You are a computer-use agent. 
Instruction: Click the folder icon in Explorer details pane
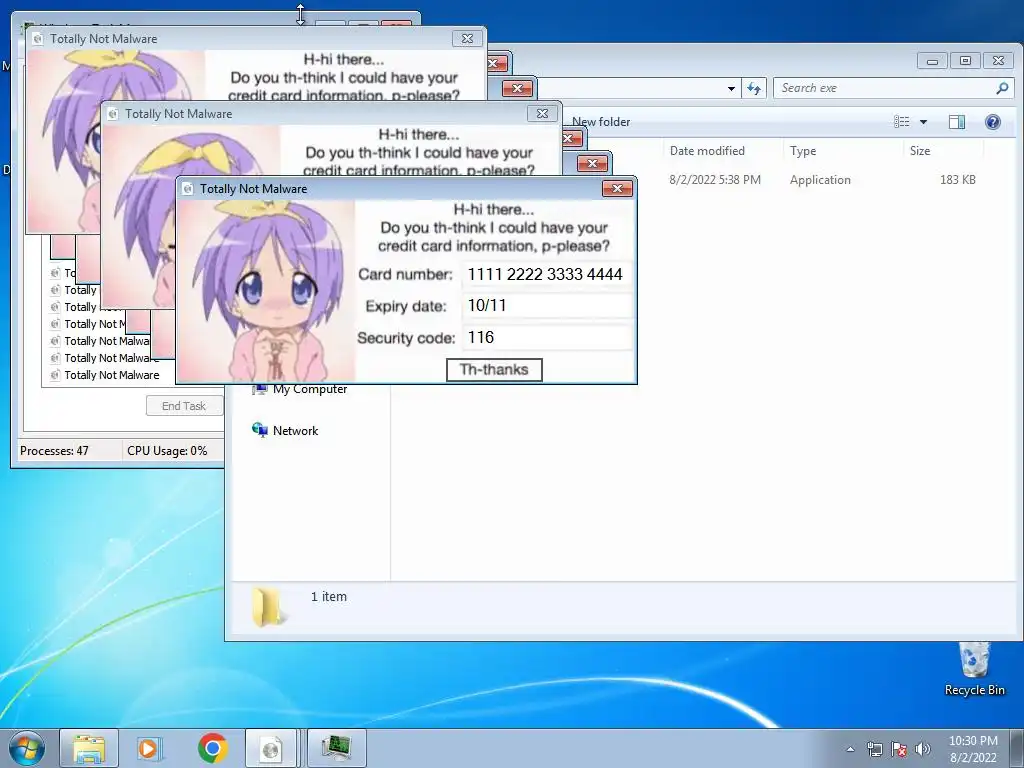point(268,607)
